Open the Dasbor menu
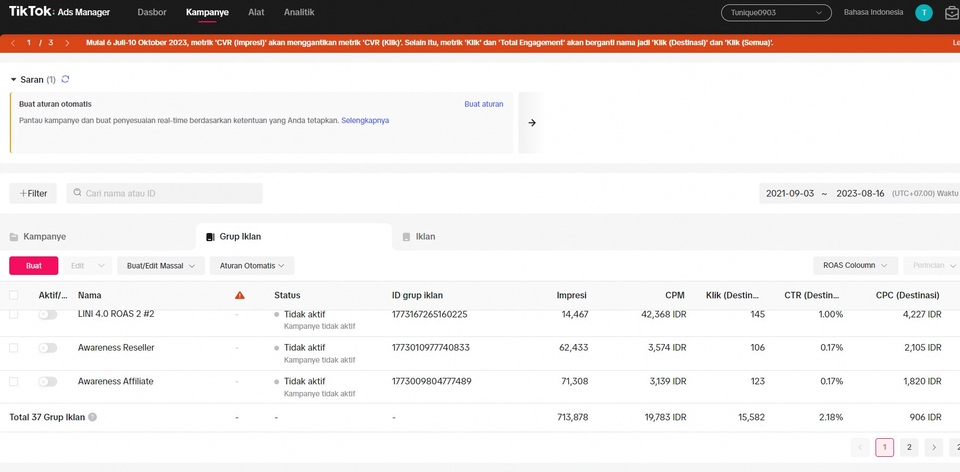The width and height of the screenshot is (960, 472). click(152, 12)
